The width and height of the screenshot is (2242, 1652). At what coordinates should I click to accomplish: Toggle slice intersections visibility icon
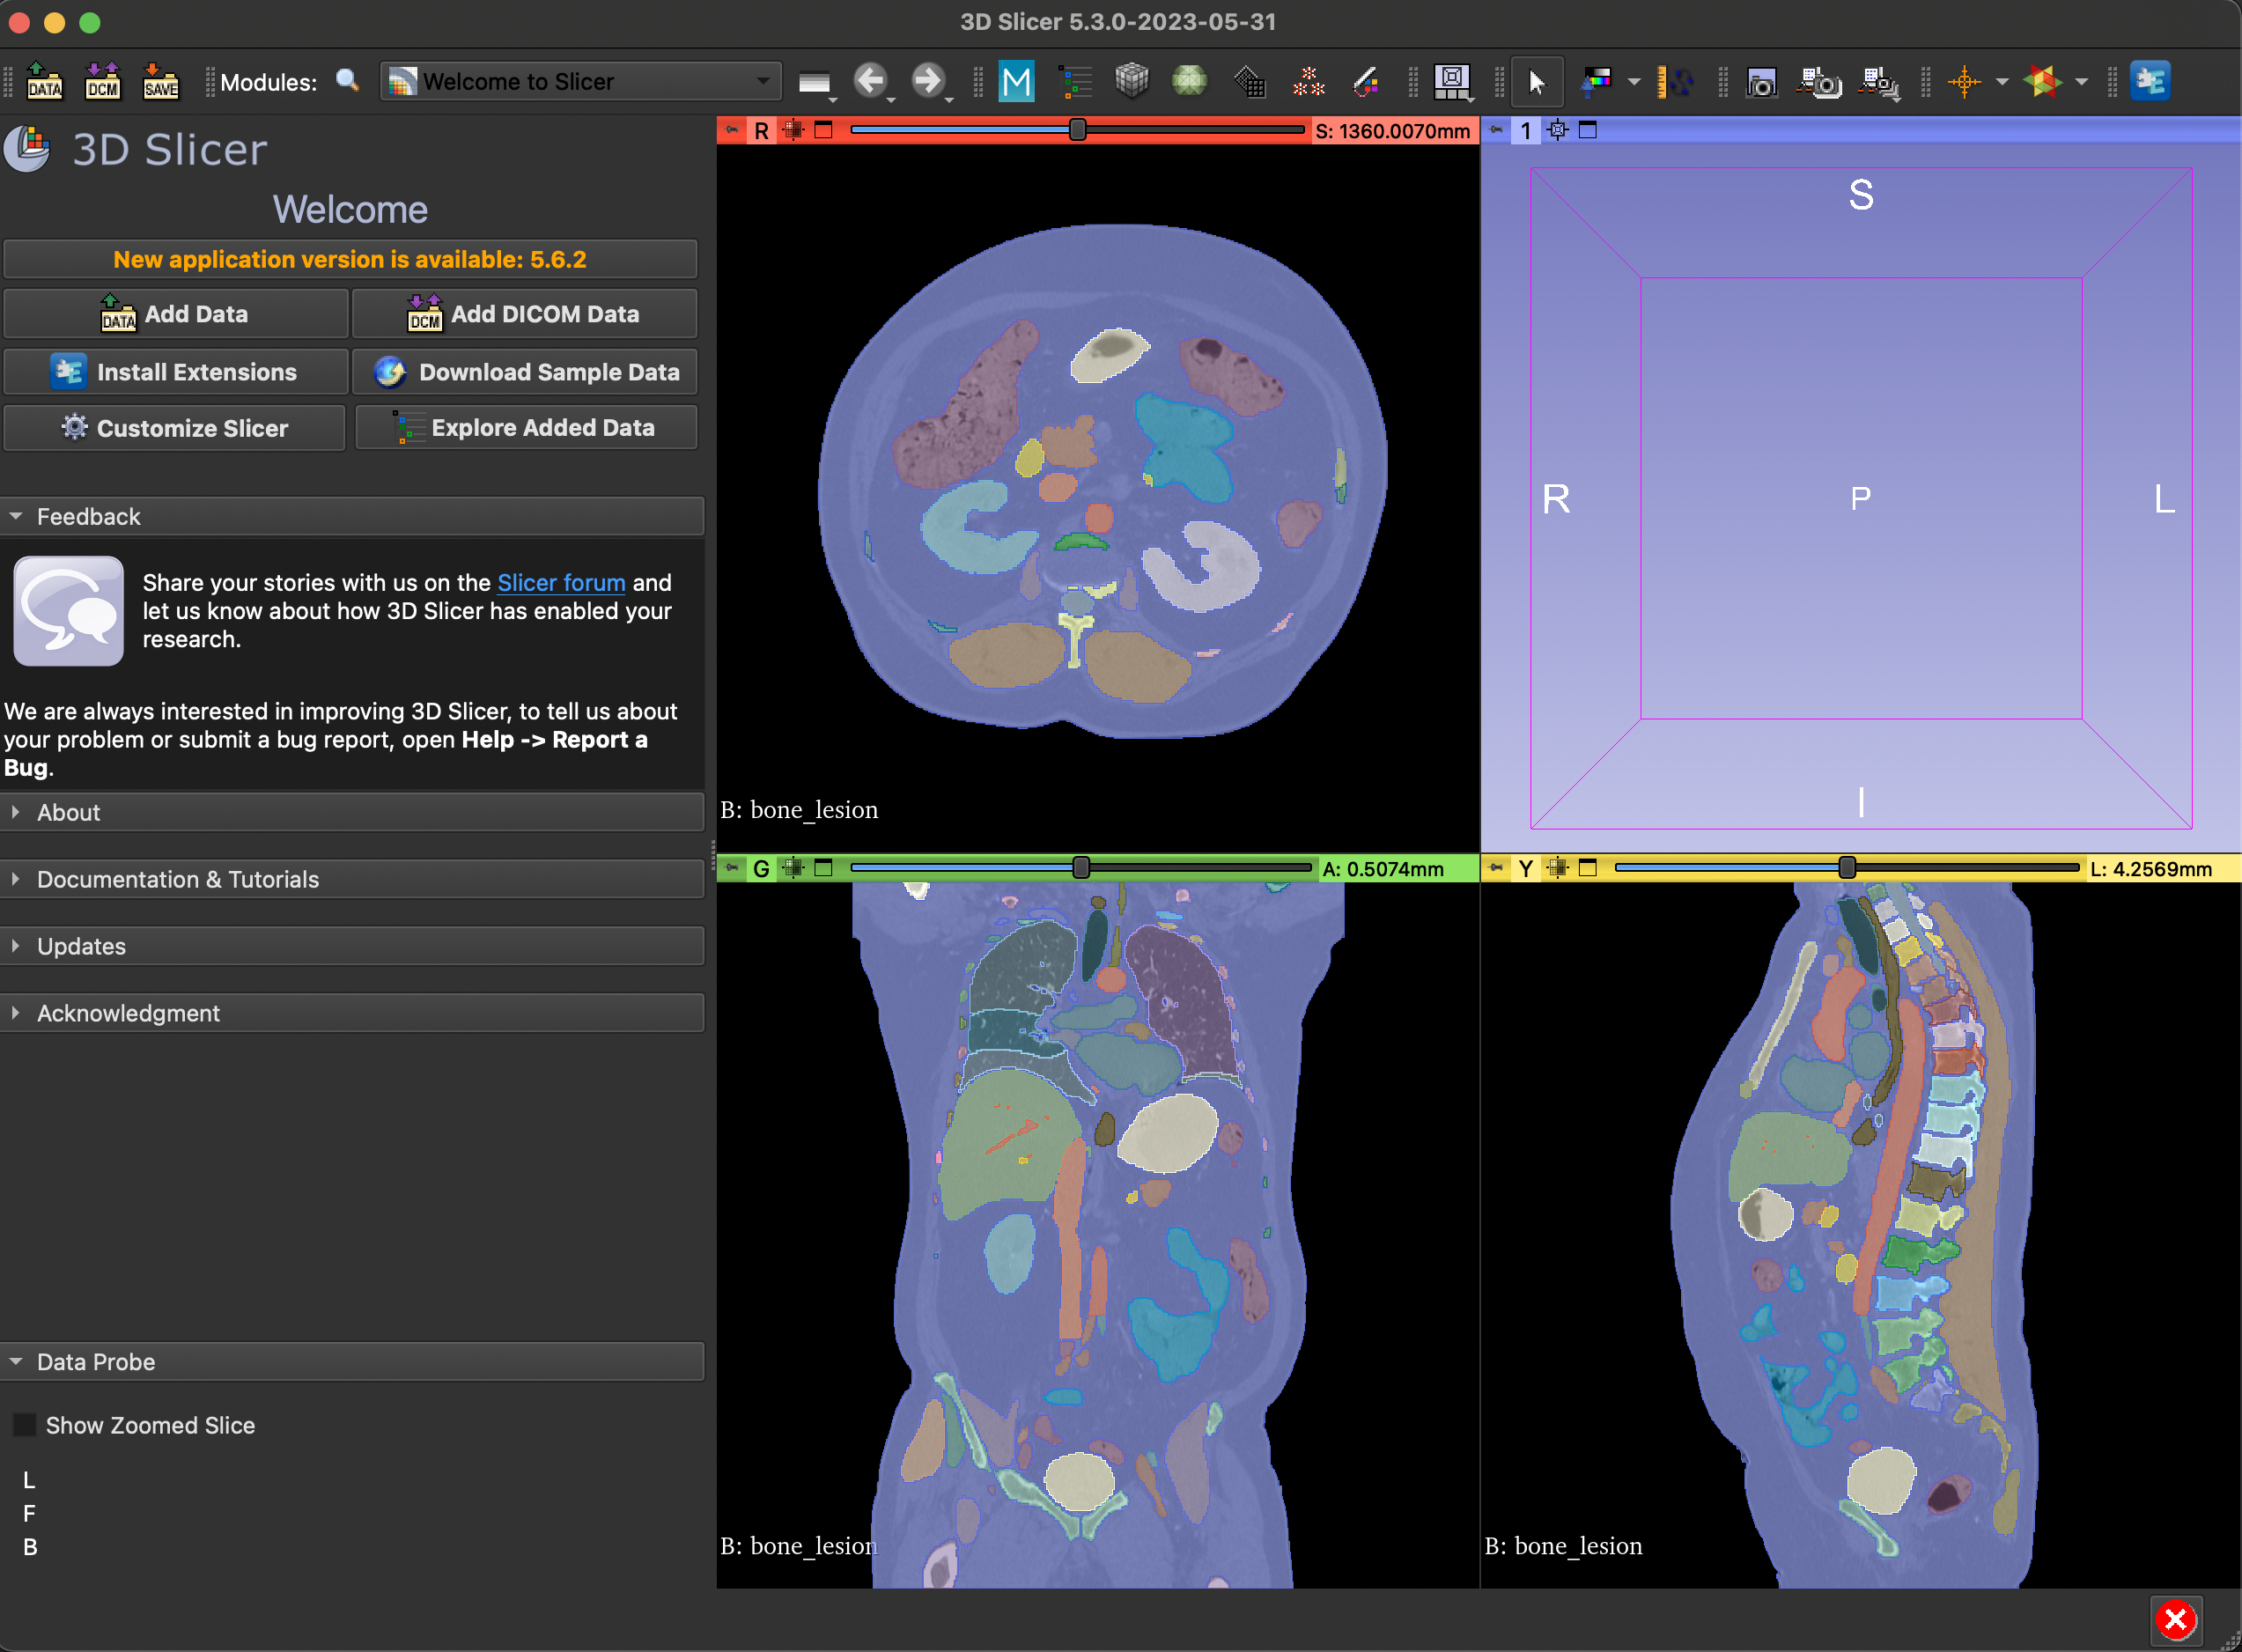(2042, 81)
